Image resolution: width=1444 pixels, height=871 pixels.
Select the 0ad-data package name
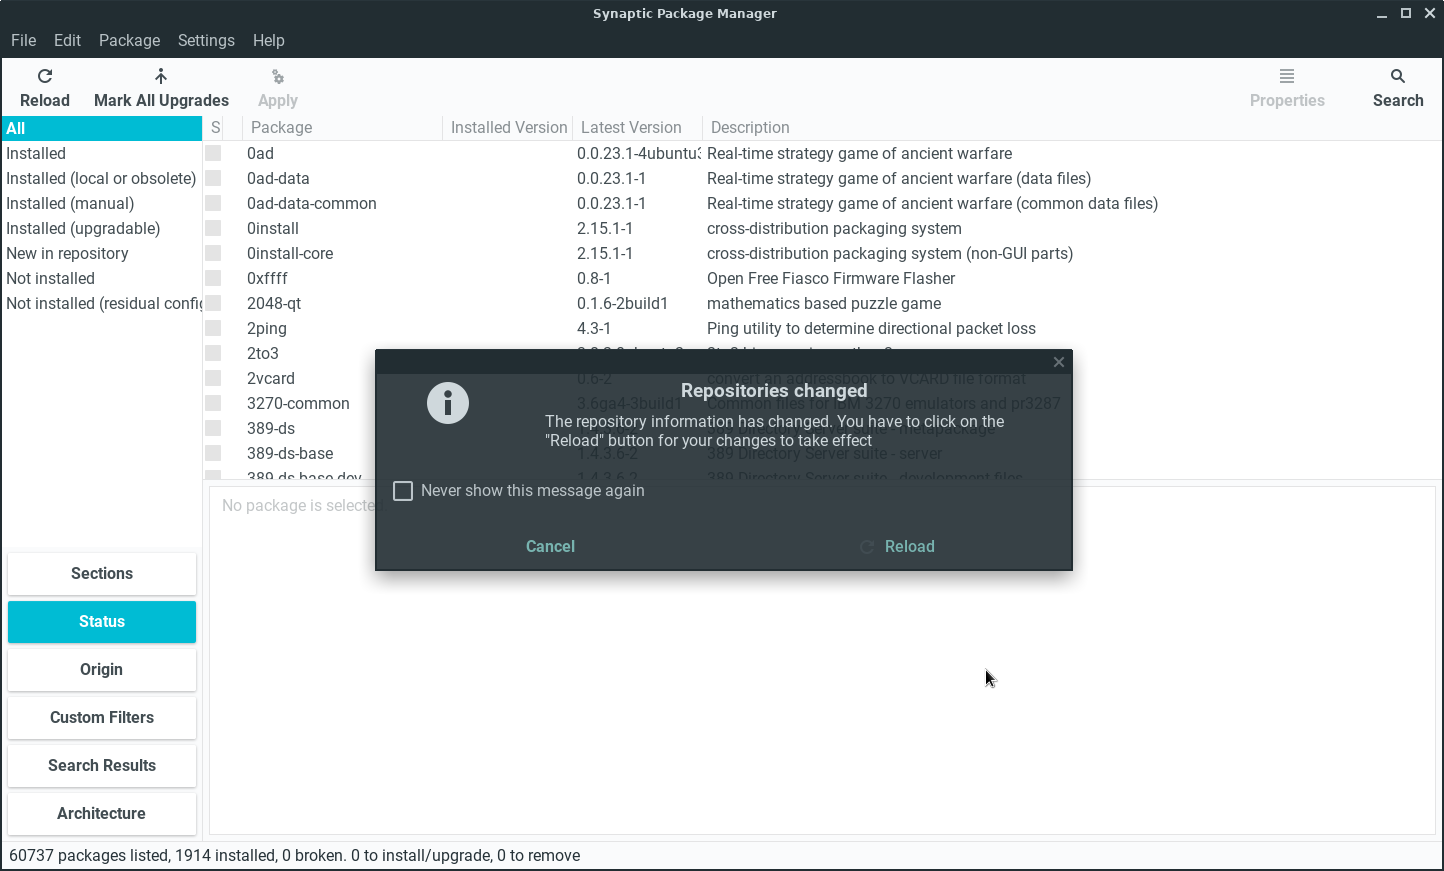pos(278,178)
